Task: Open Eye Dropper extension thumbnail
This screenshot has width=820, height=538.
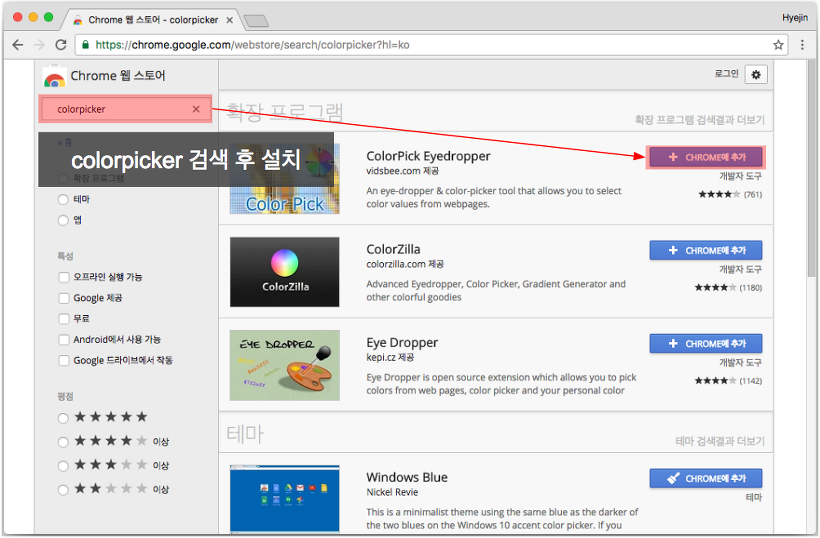Action: [285, 365]
